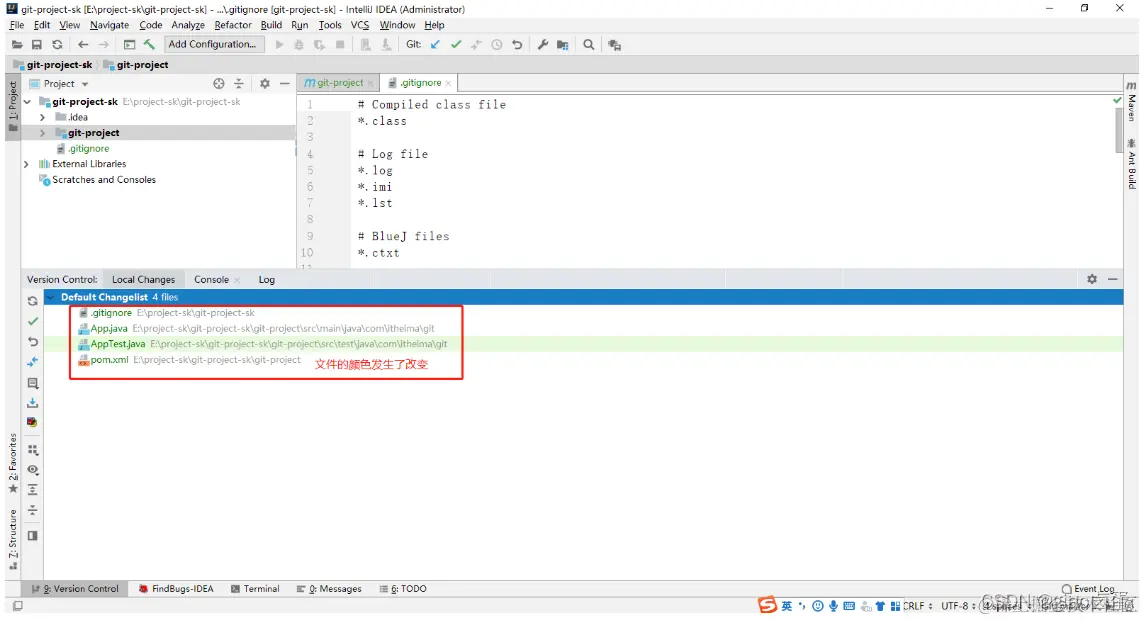
Task: Open the Project panel gear settings
Action: 265,84
